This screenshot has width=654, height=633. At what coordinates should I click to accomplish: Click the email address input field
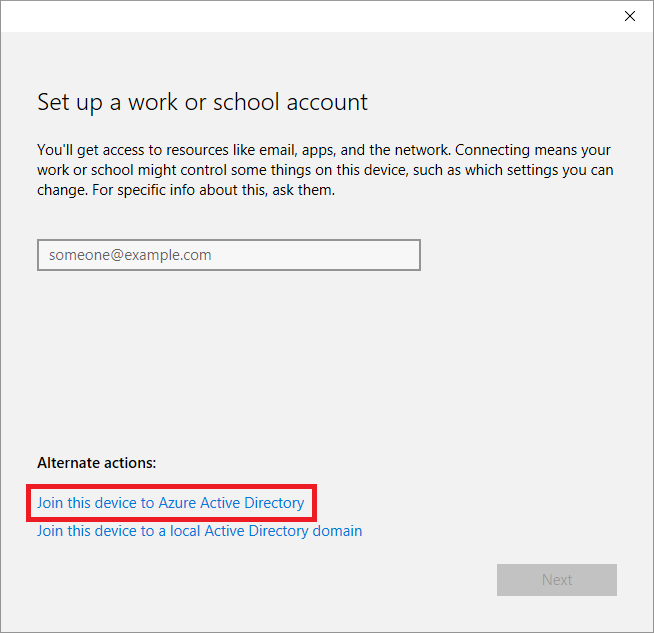pos(228,255)
